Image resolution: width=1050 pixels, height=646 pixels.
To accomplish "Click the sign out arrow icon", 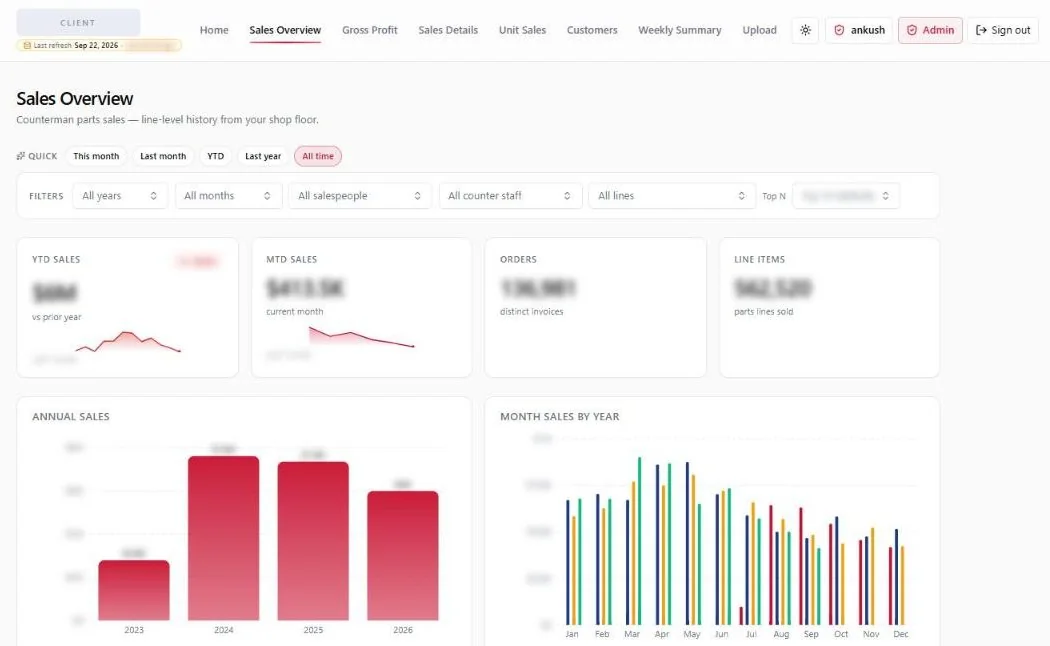I will [981, 30].
